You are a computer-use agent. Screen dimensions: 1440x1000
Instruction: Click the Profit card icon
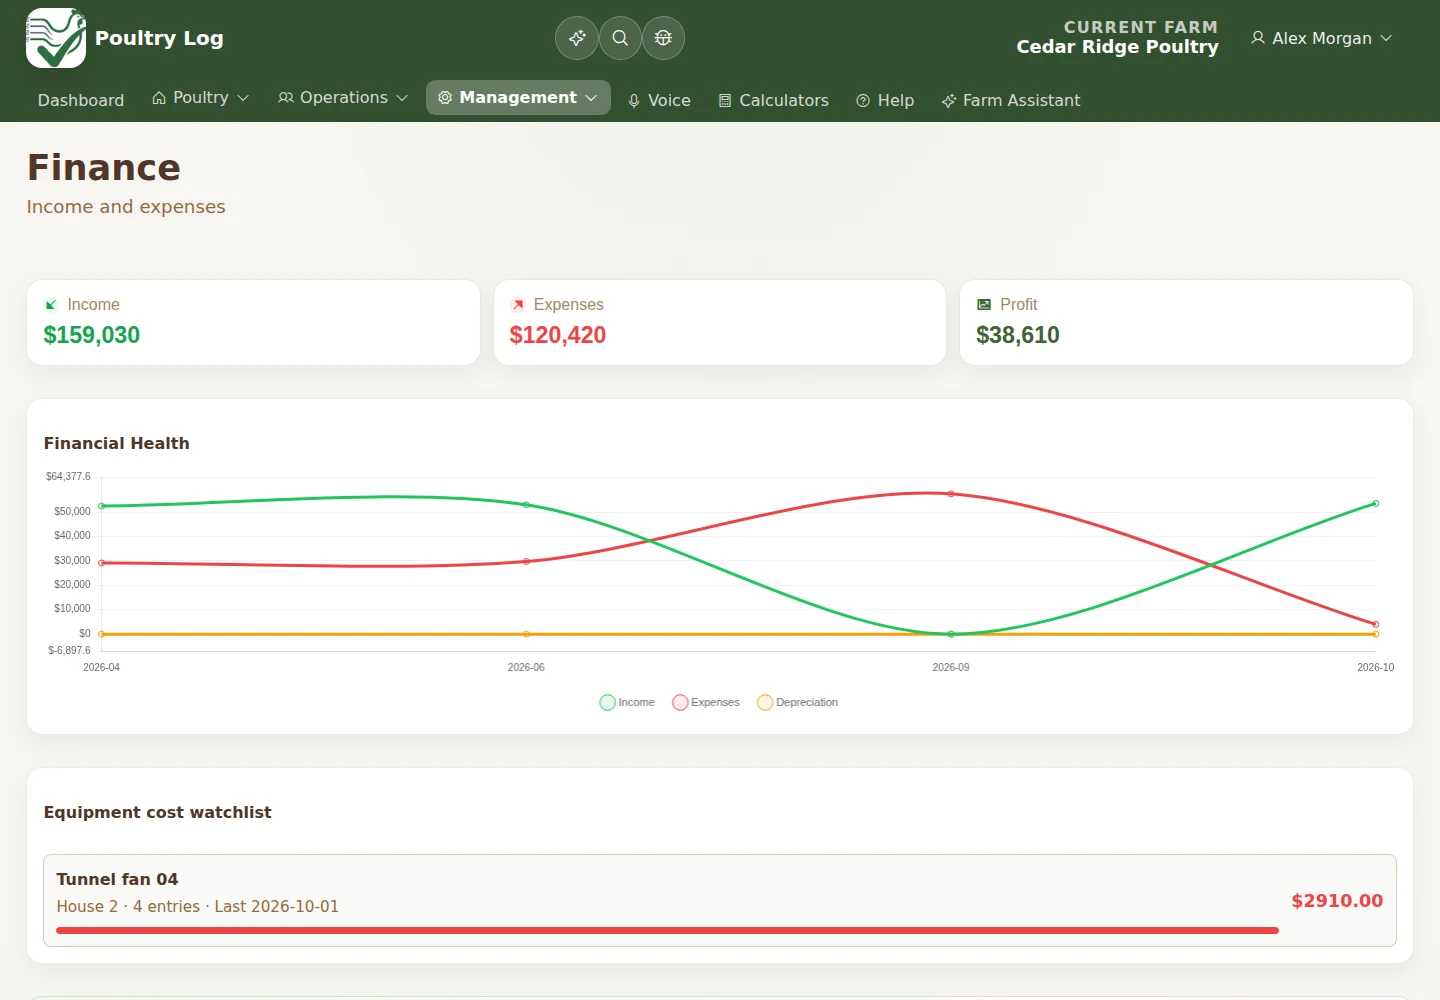[984, 305]
